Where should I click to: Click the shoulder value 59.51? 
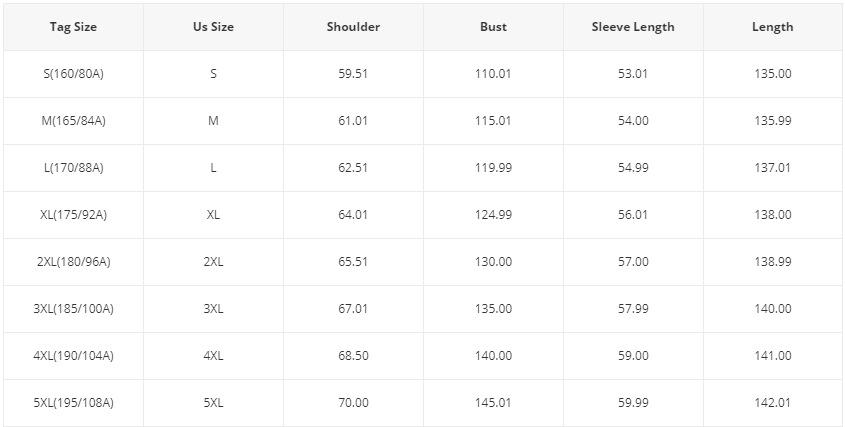pyautogui.click(x=353, y=74)
